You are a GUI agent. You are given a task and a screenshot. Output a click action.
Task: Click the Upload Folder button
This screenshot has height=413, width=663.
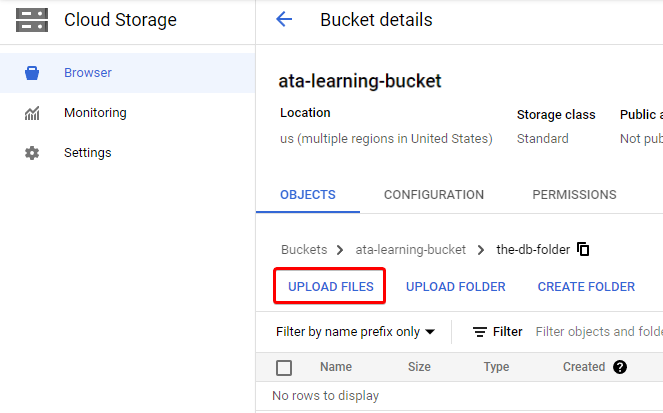[456, 287]
